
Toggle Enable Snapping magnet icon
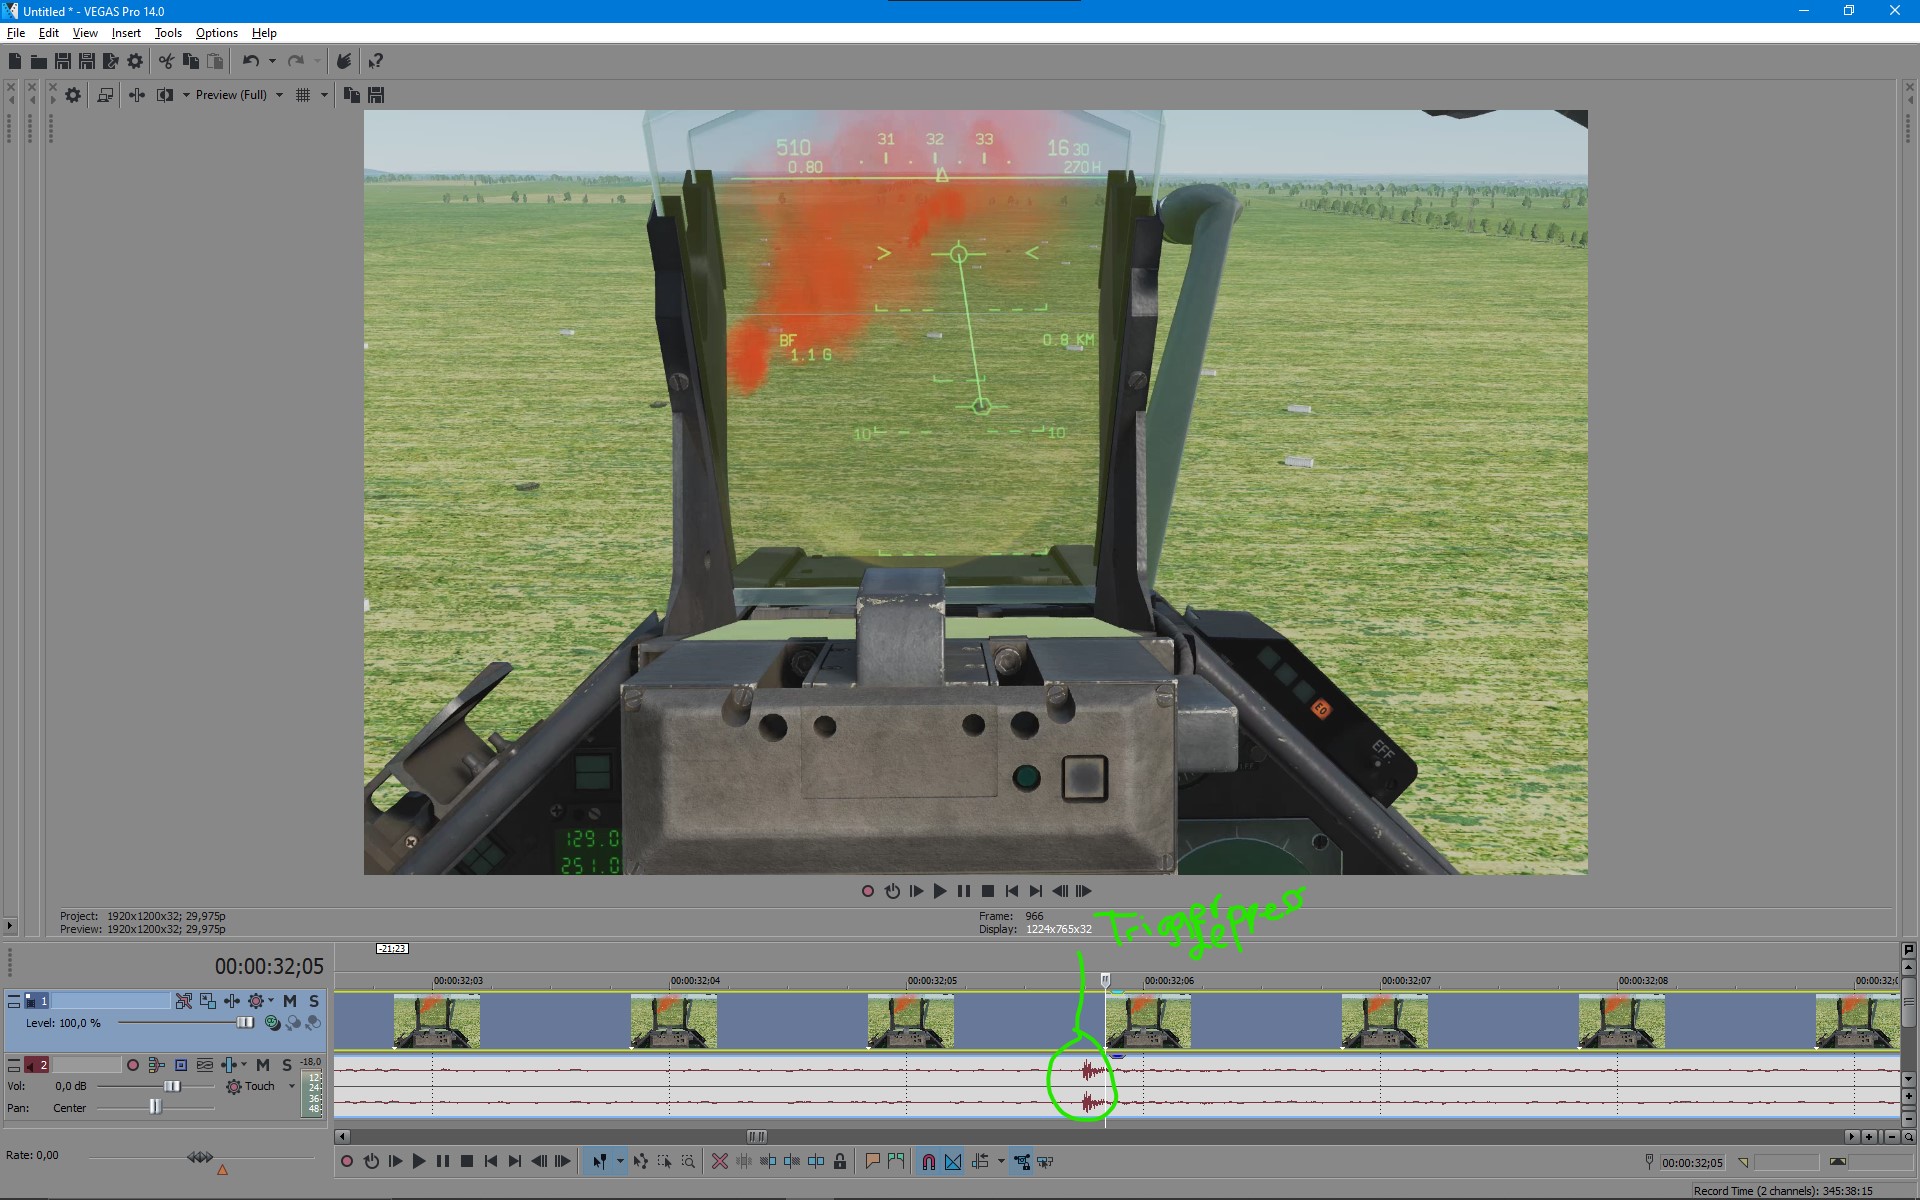point(928,1162)
